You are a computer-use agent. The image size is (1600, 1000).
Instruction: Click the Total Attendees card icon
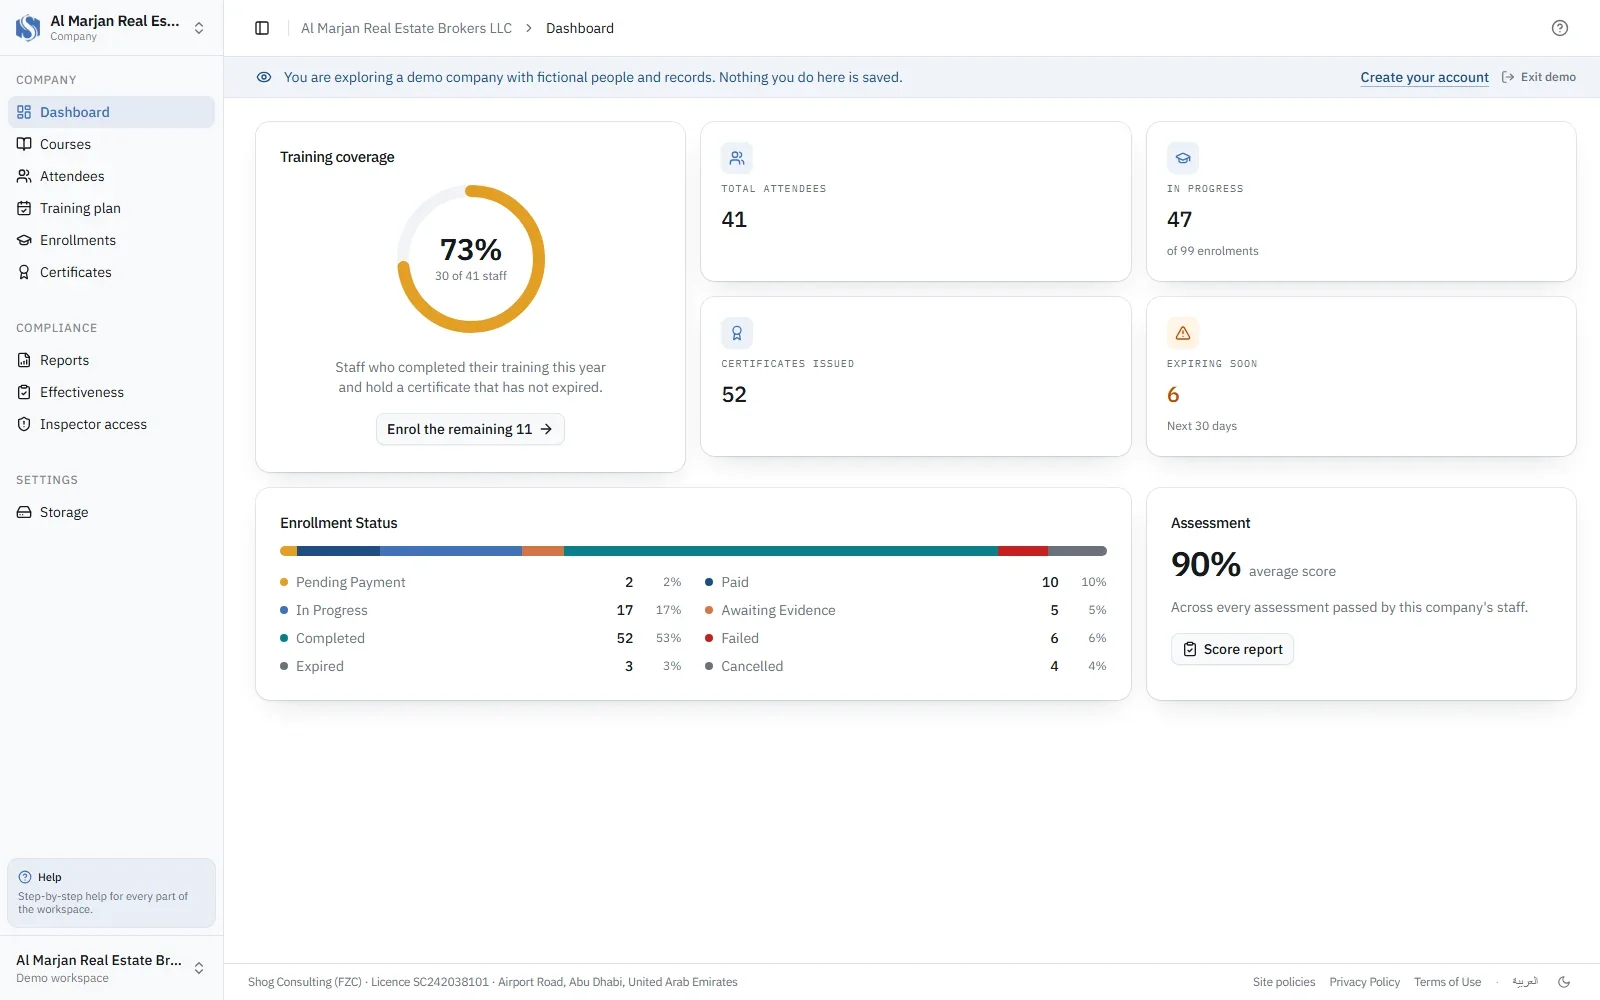pos(737,158)
